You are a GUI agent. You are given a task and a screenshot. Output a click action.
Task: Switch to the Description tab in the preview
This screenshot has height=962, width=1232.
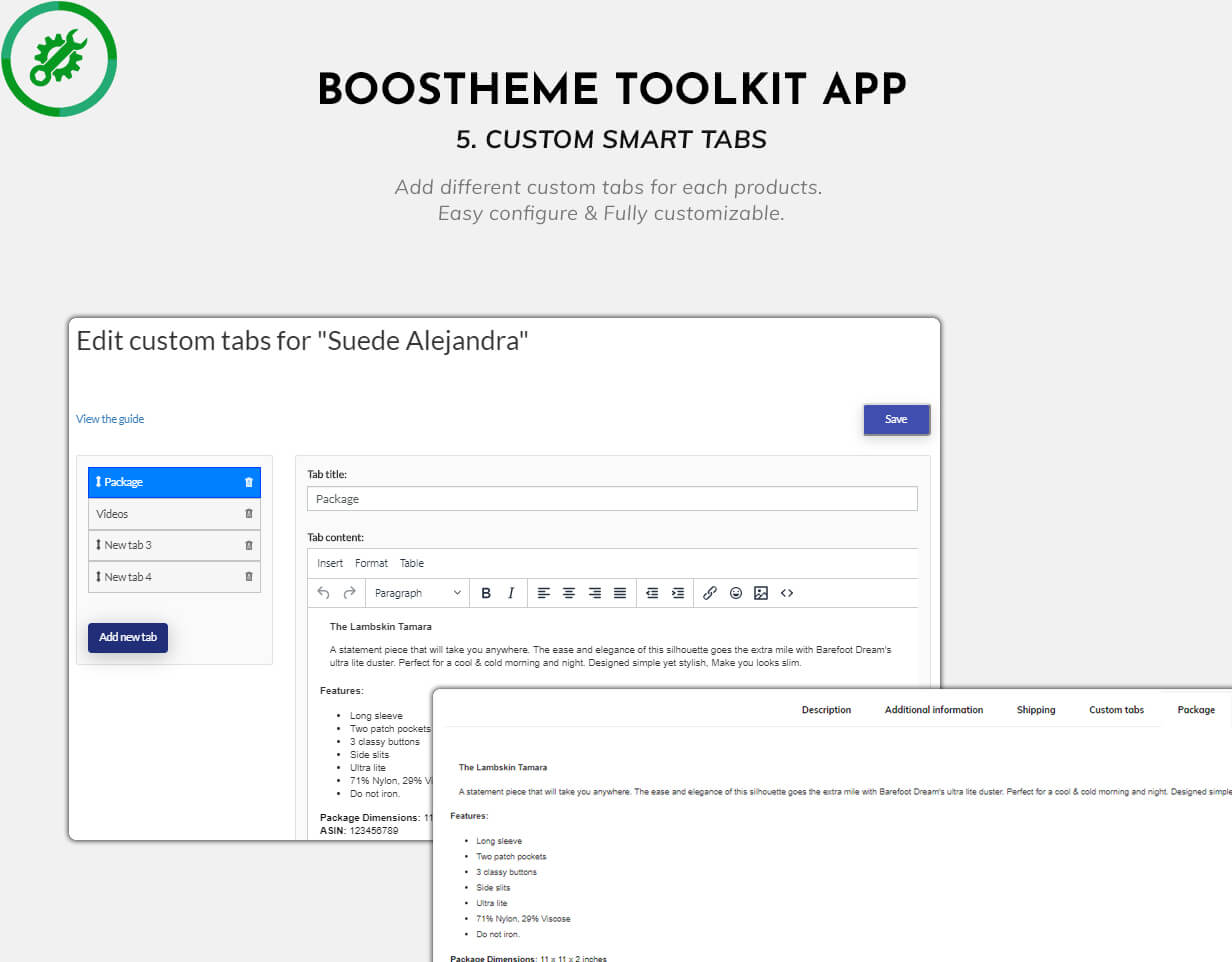(826, 710)
